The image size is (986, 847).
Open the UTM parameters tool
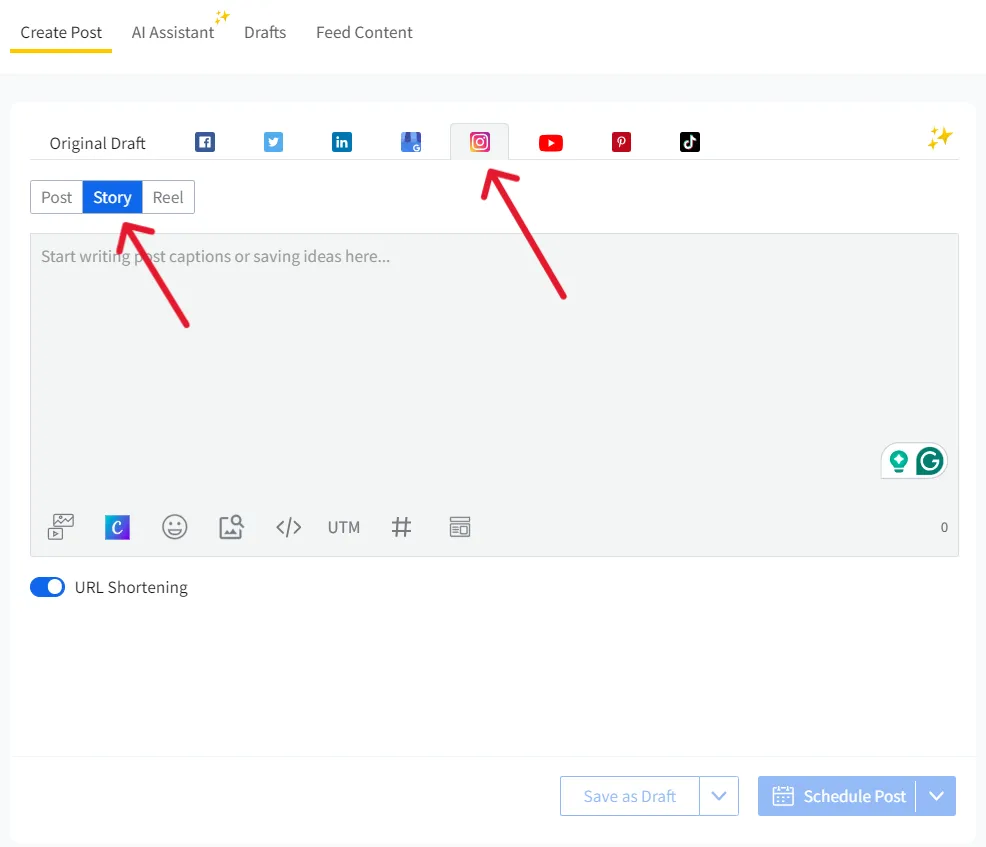click(x=343, y=527)
